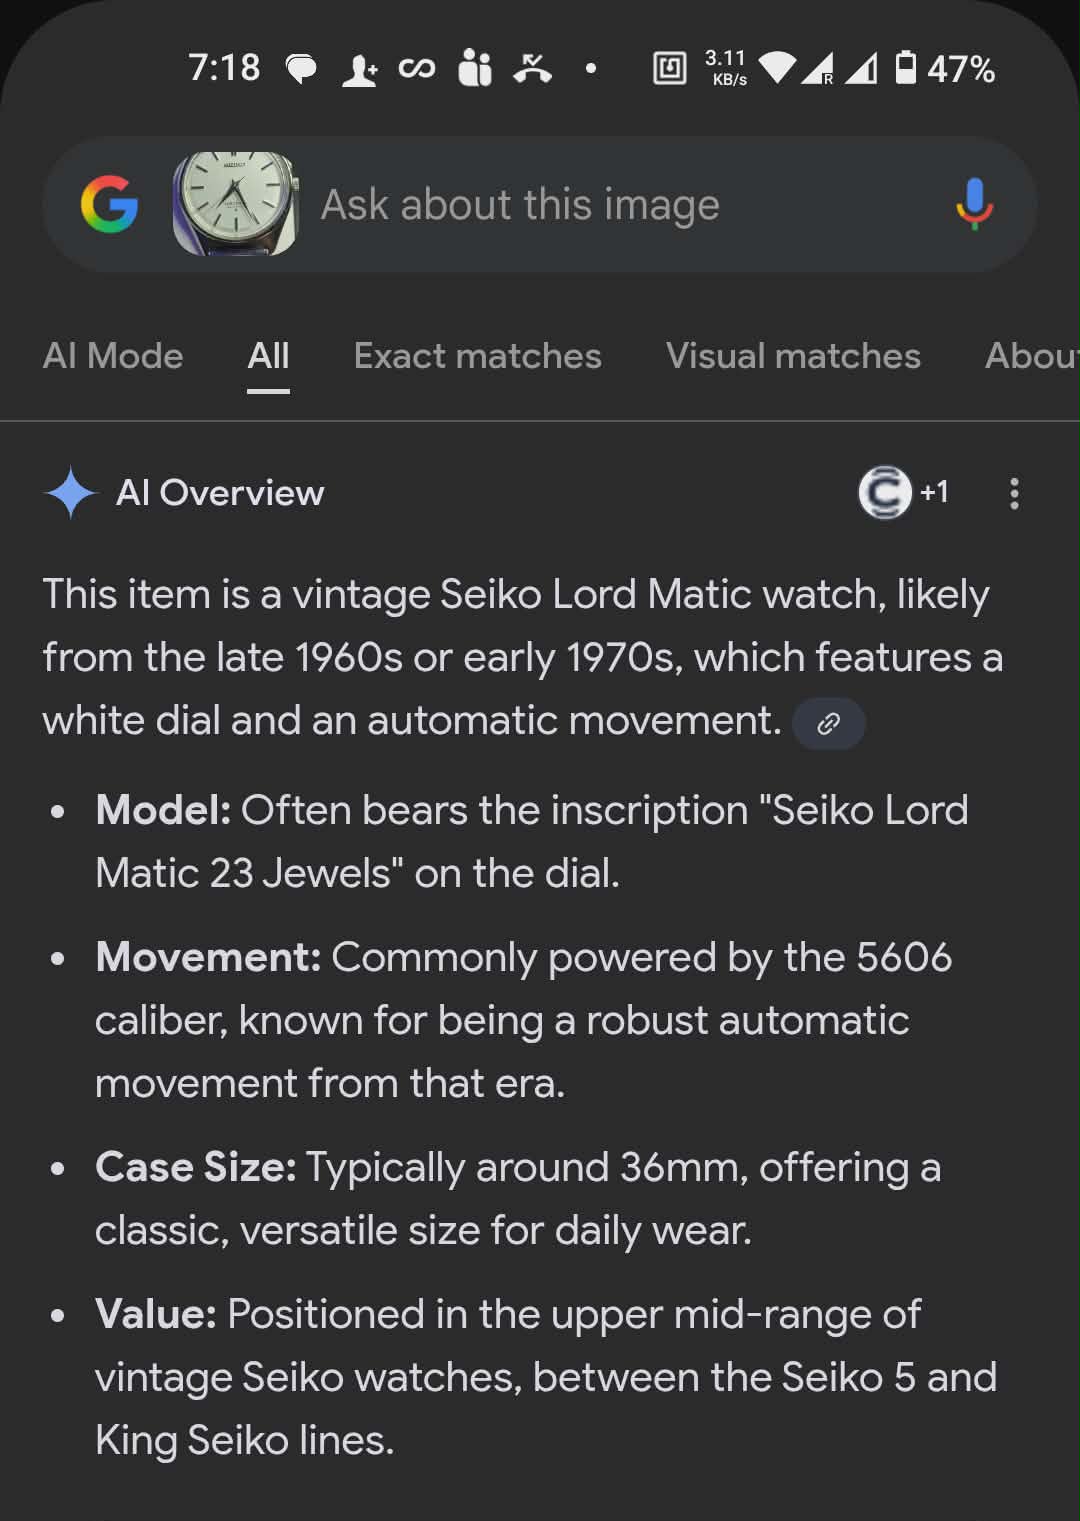1080x1521 pixels.
Task: Switch to the Visual matches tab
Action: (793, 356)
